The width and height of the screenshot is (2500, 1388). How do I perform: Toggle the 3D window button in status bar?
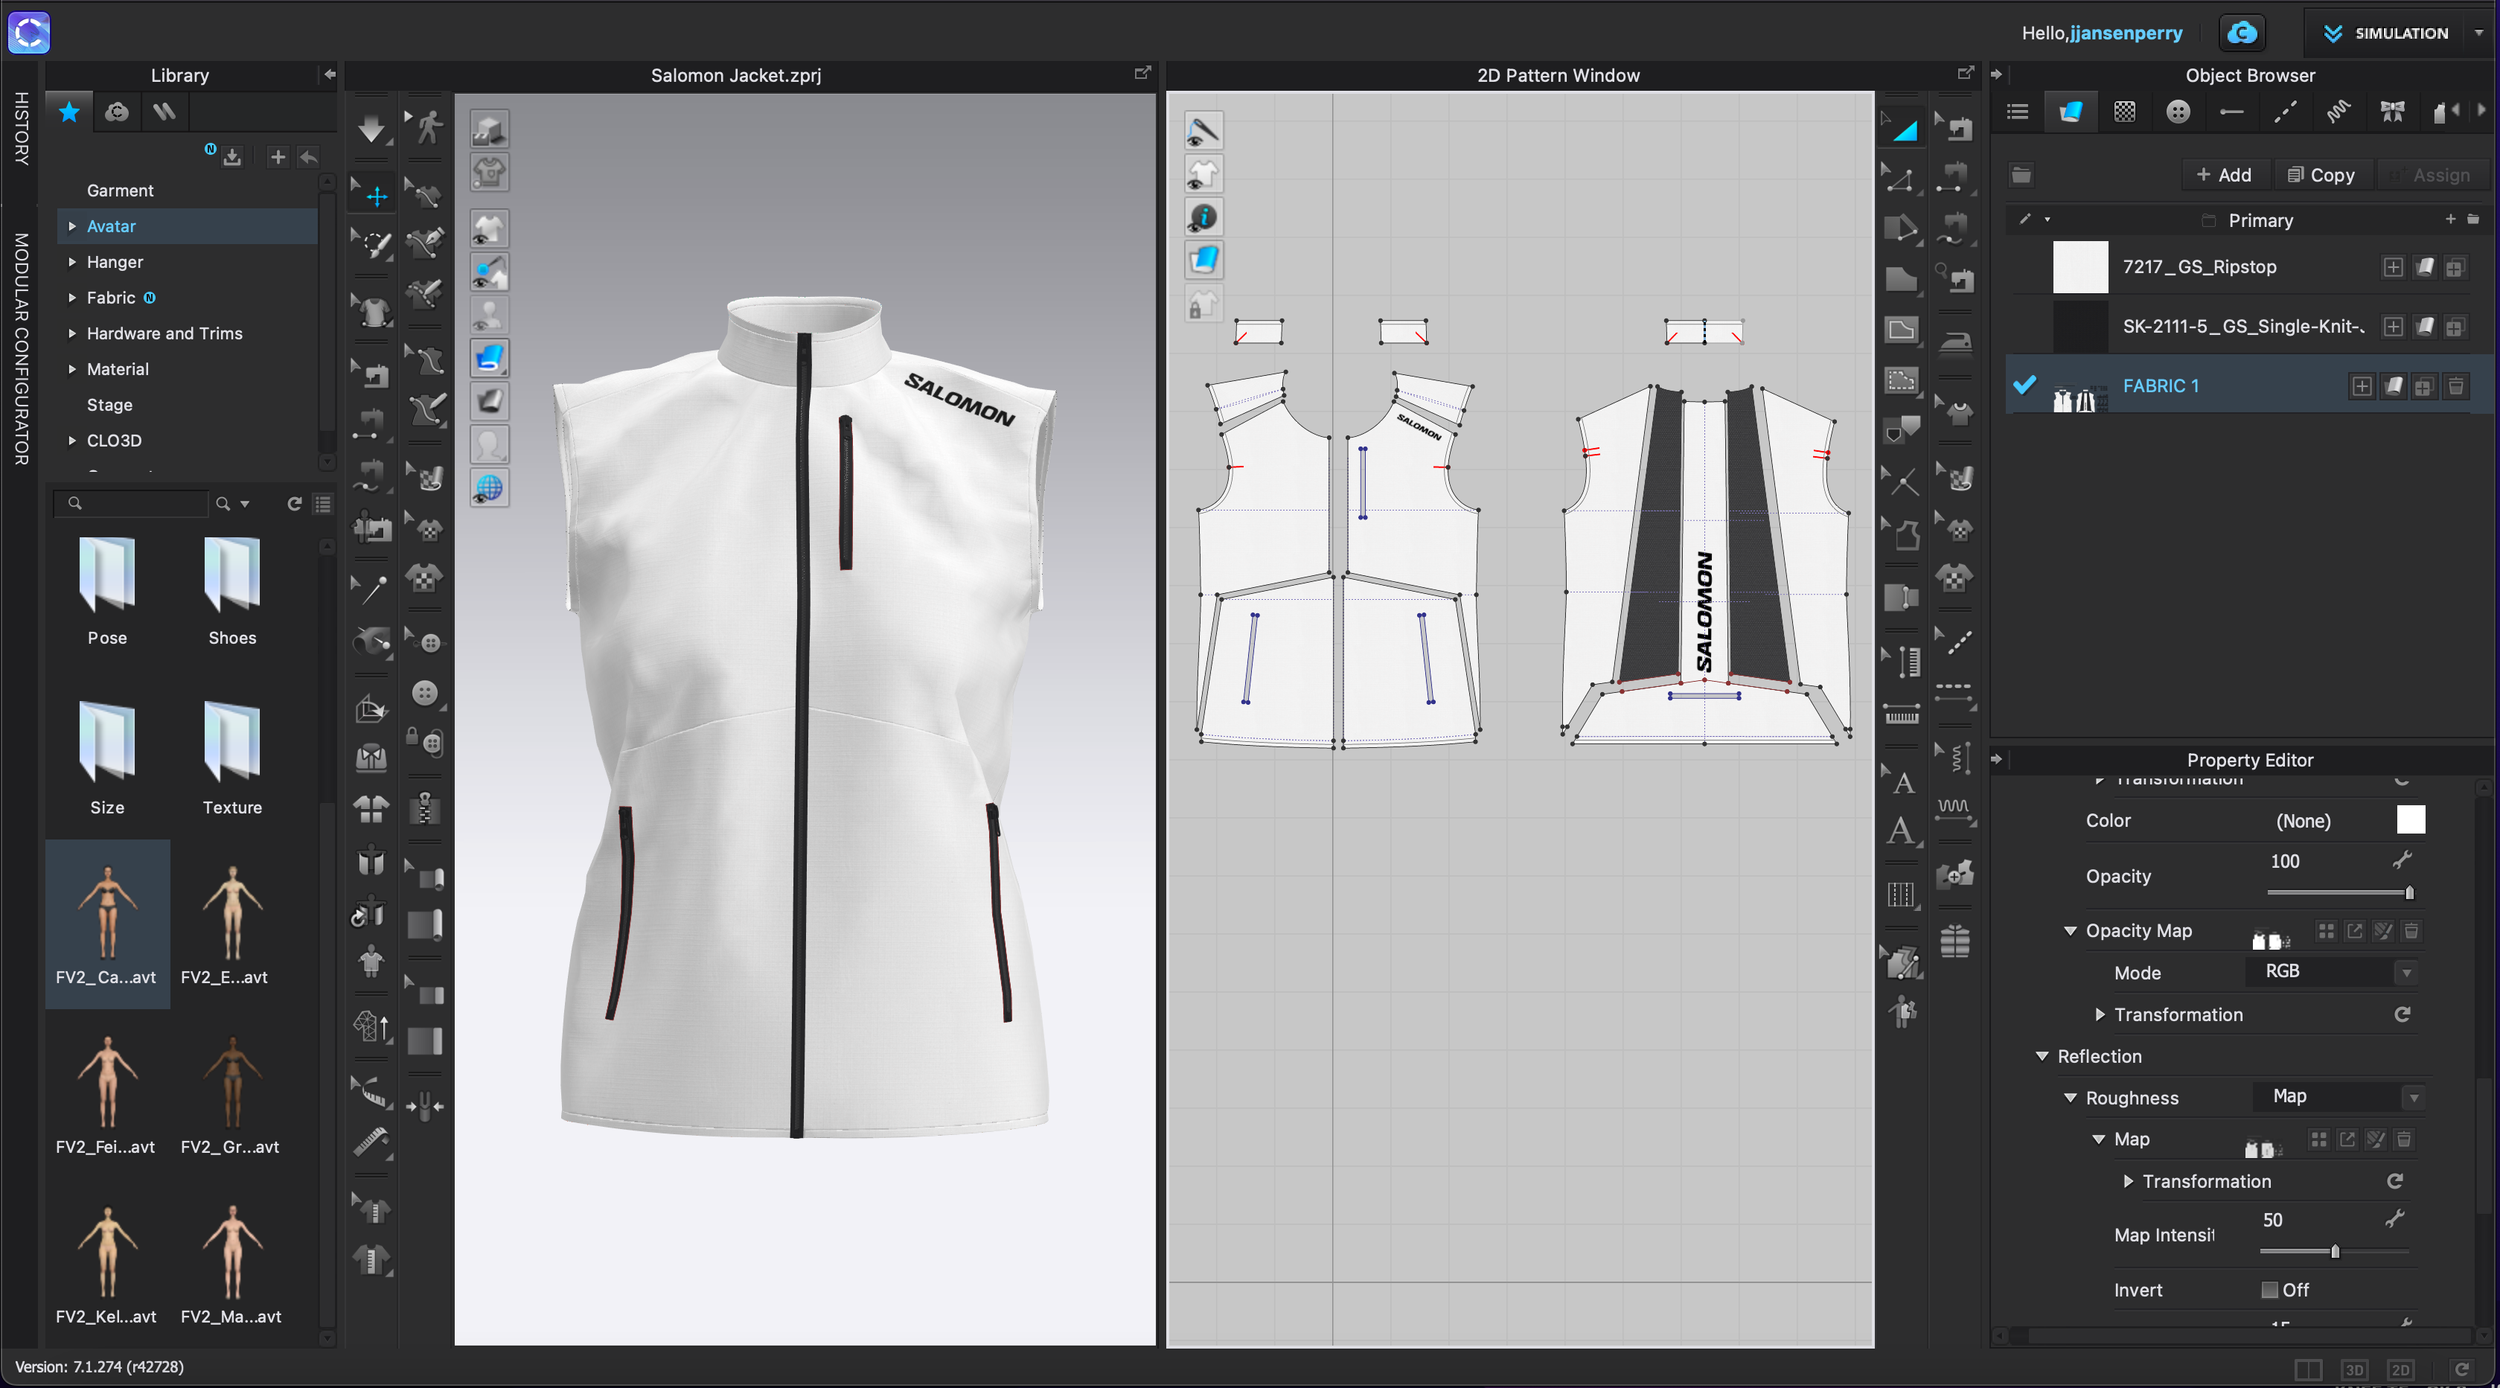(x=2354, y=1369)
